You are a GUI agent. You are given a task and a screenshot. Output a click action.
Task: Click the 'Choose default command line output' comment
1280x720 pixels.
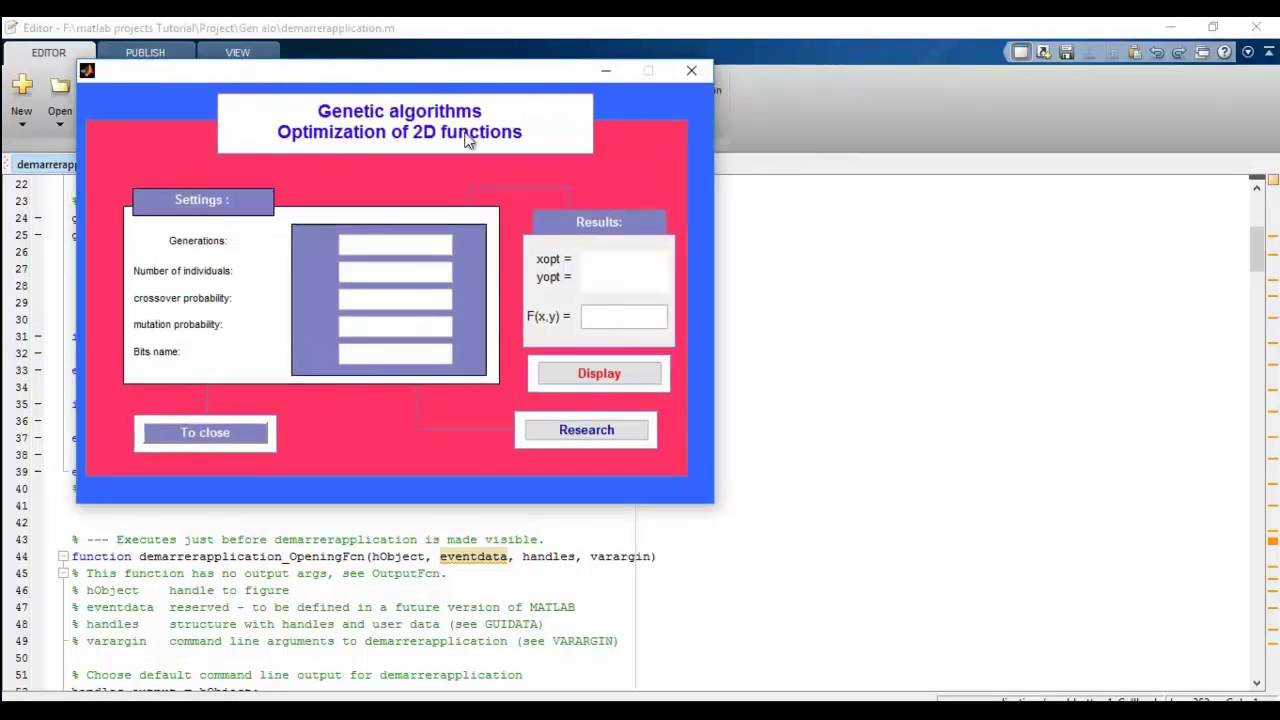click(297, 675)
